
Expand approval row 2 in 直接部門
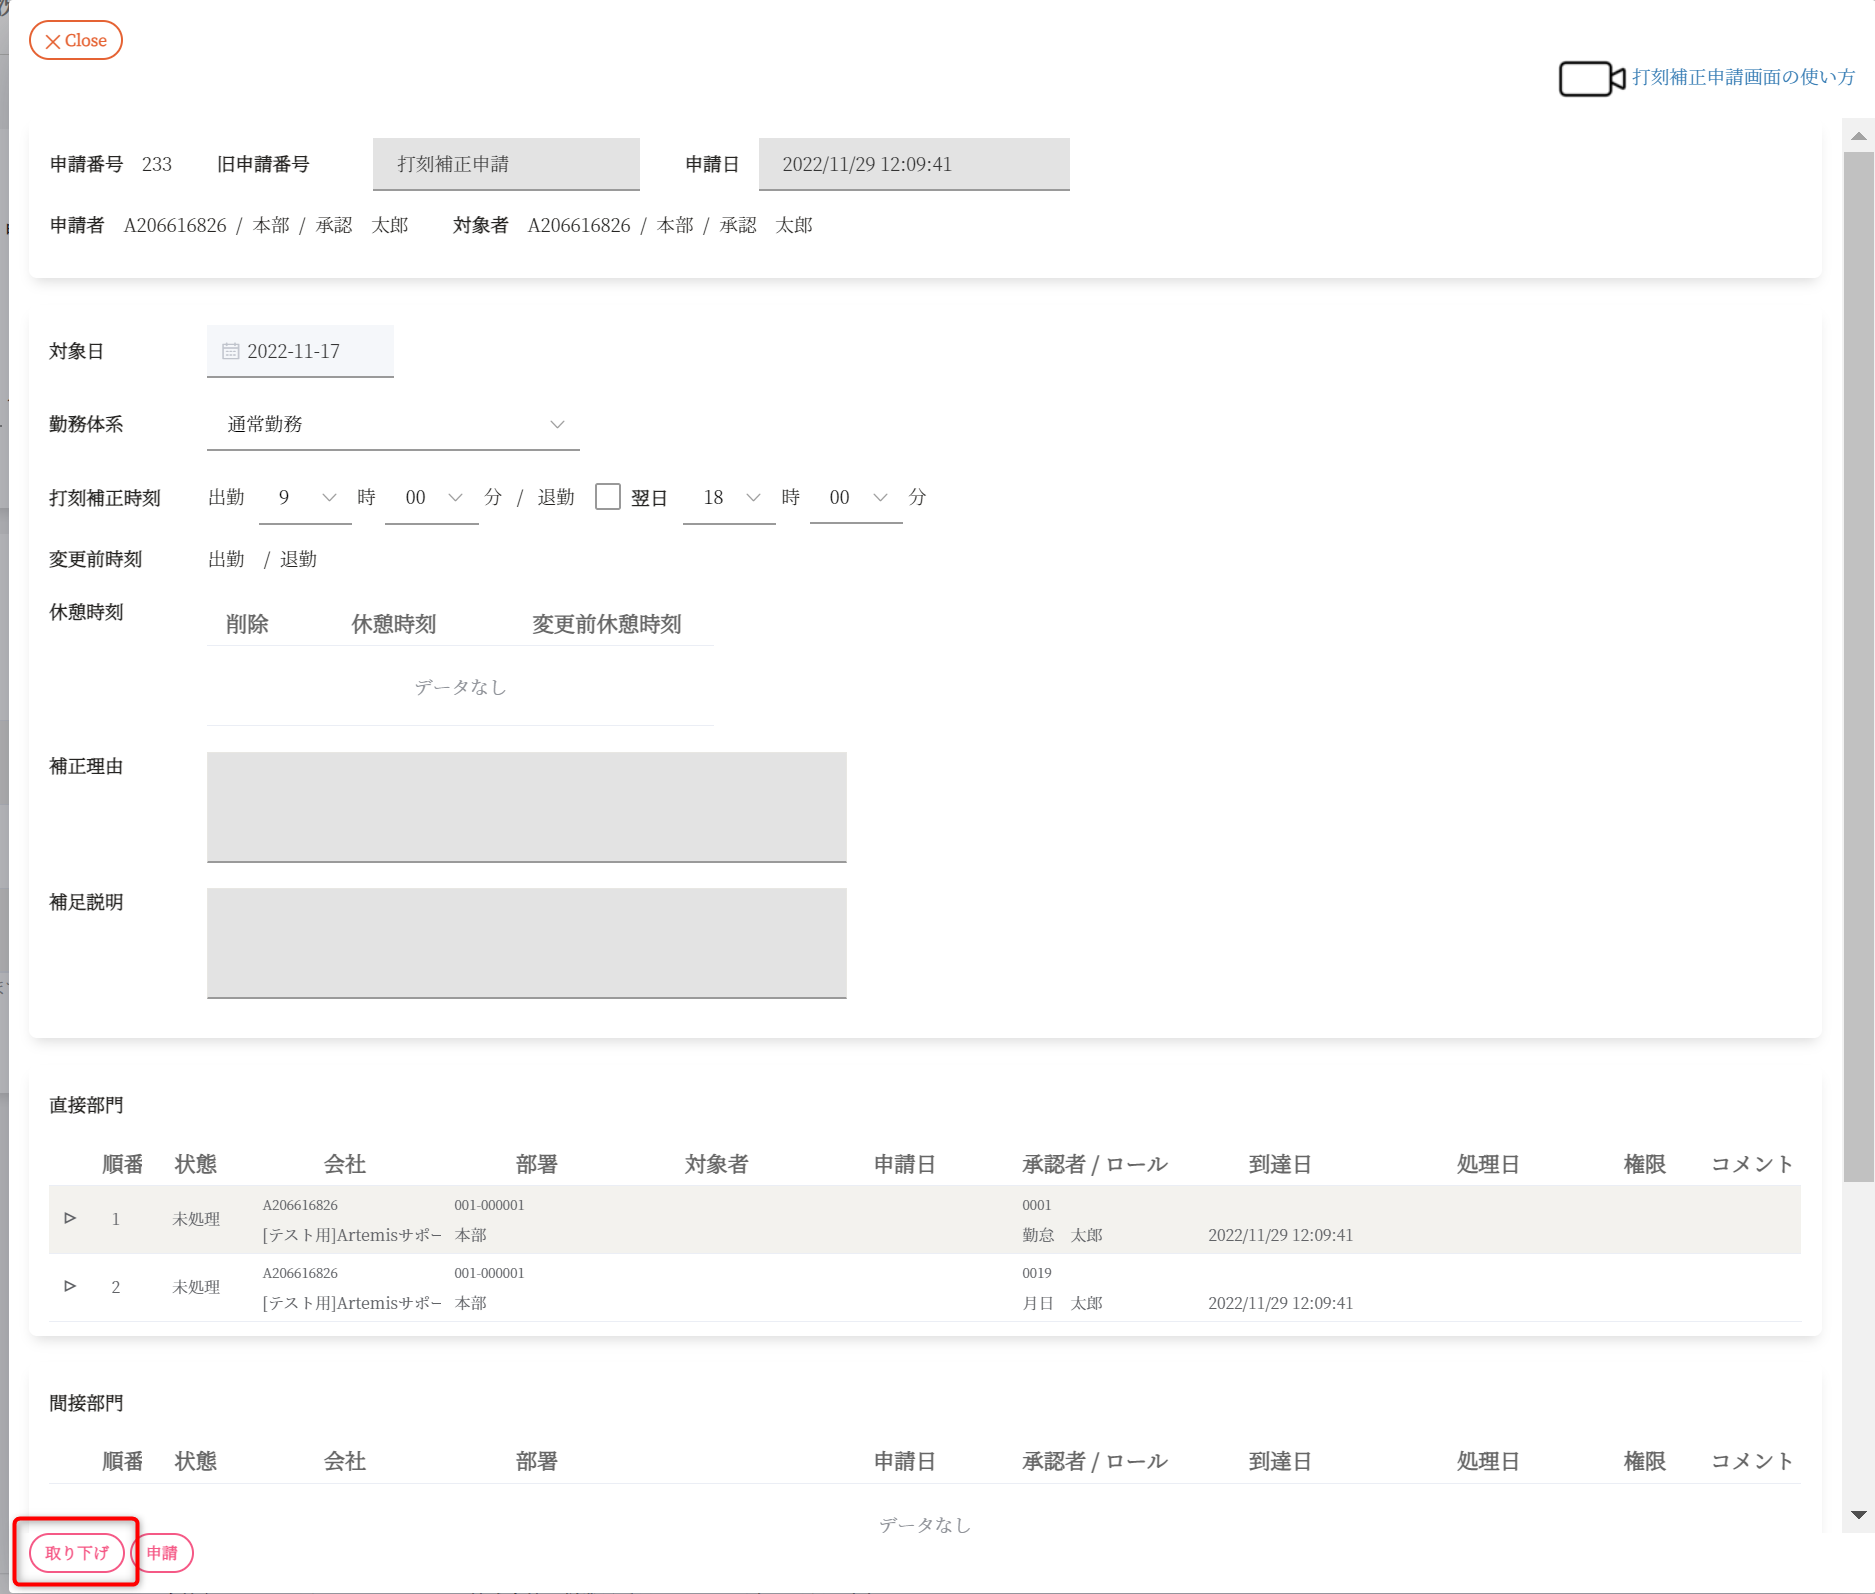pyautogui.click(x=70, y=1286)
